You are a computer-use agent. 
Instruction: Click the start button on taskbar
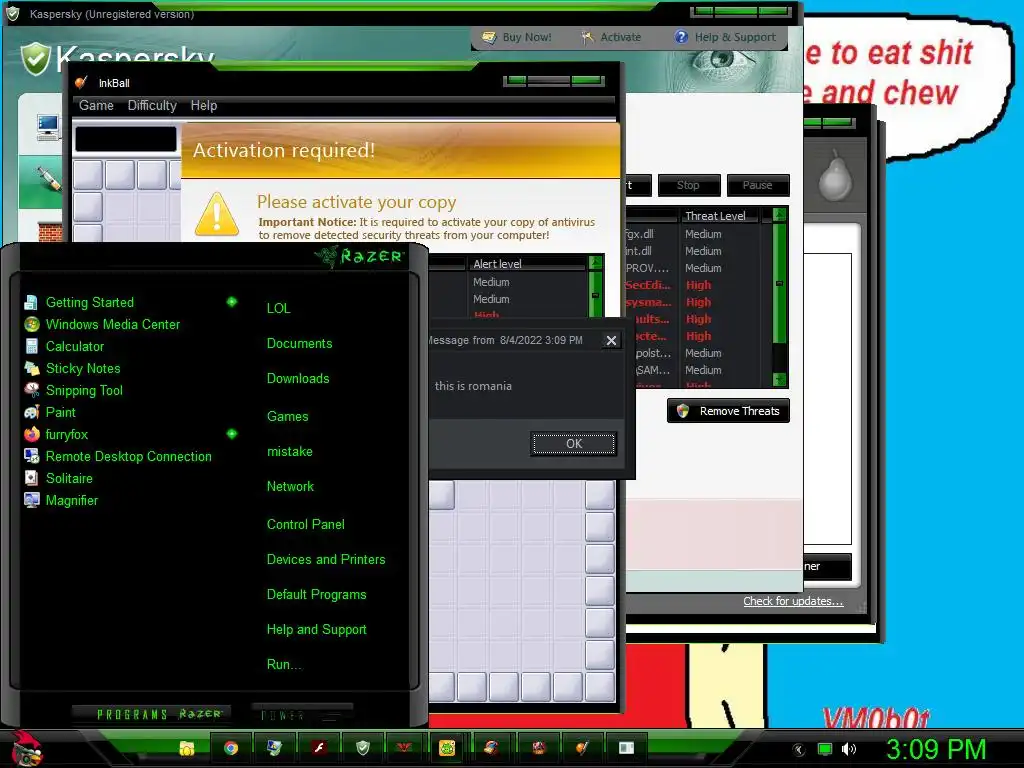(25, 748)
